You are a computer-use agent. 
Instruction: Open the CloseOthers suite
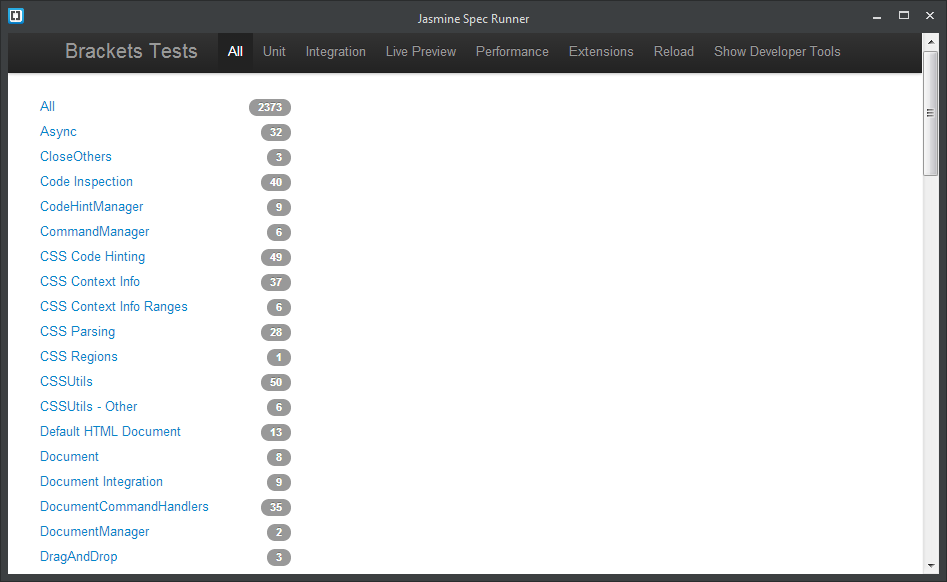(75, 156)
